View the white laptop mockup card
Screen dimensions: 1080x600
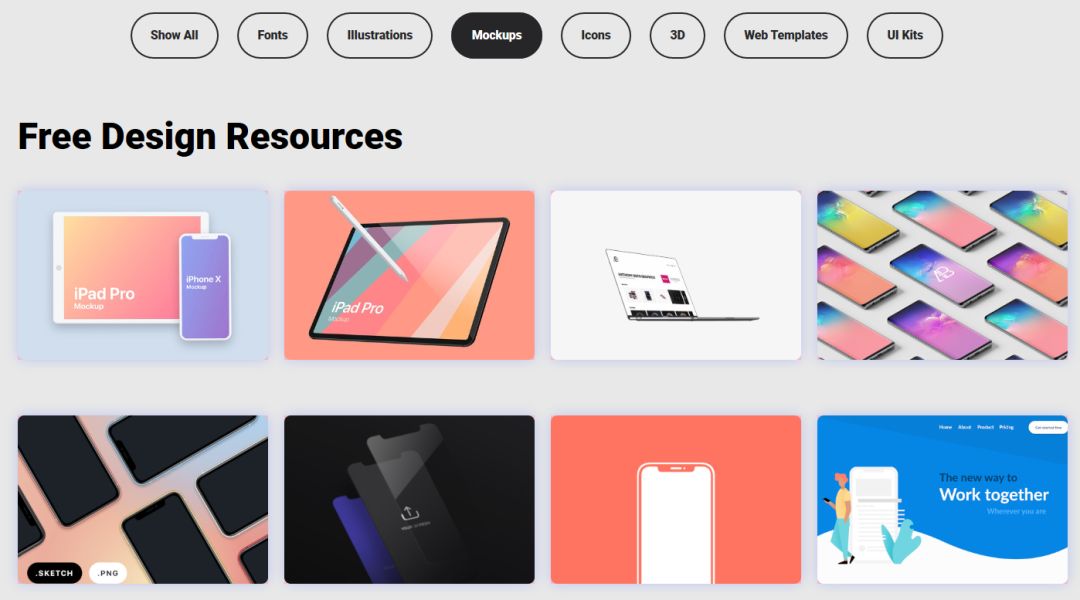[x=676, y=276]
